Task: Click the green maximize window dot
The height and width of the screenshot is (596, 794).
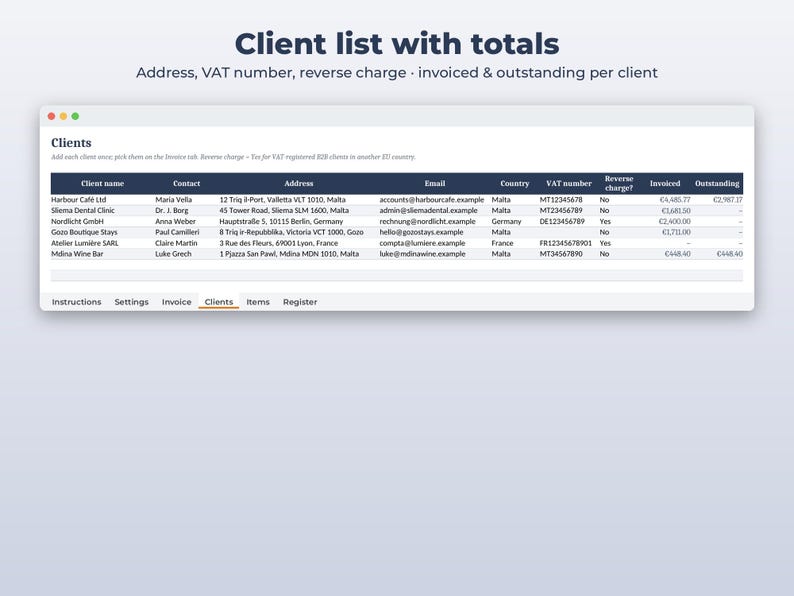Action: click(x=75, y=116)
